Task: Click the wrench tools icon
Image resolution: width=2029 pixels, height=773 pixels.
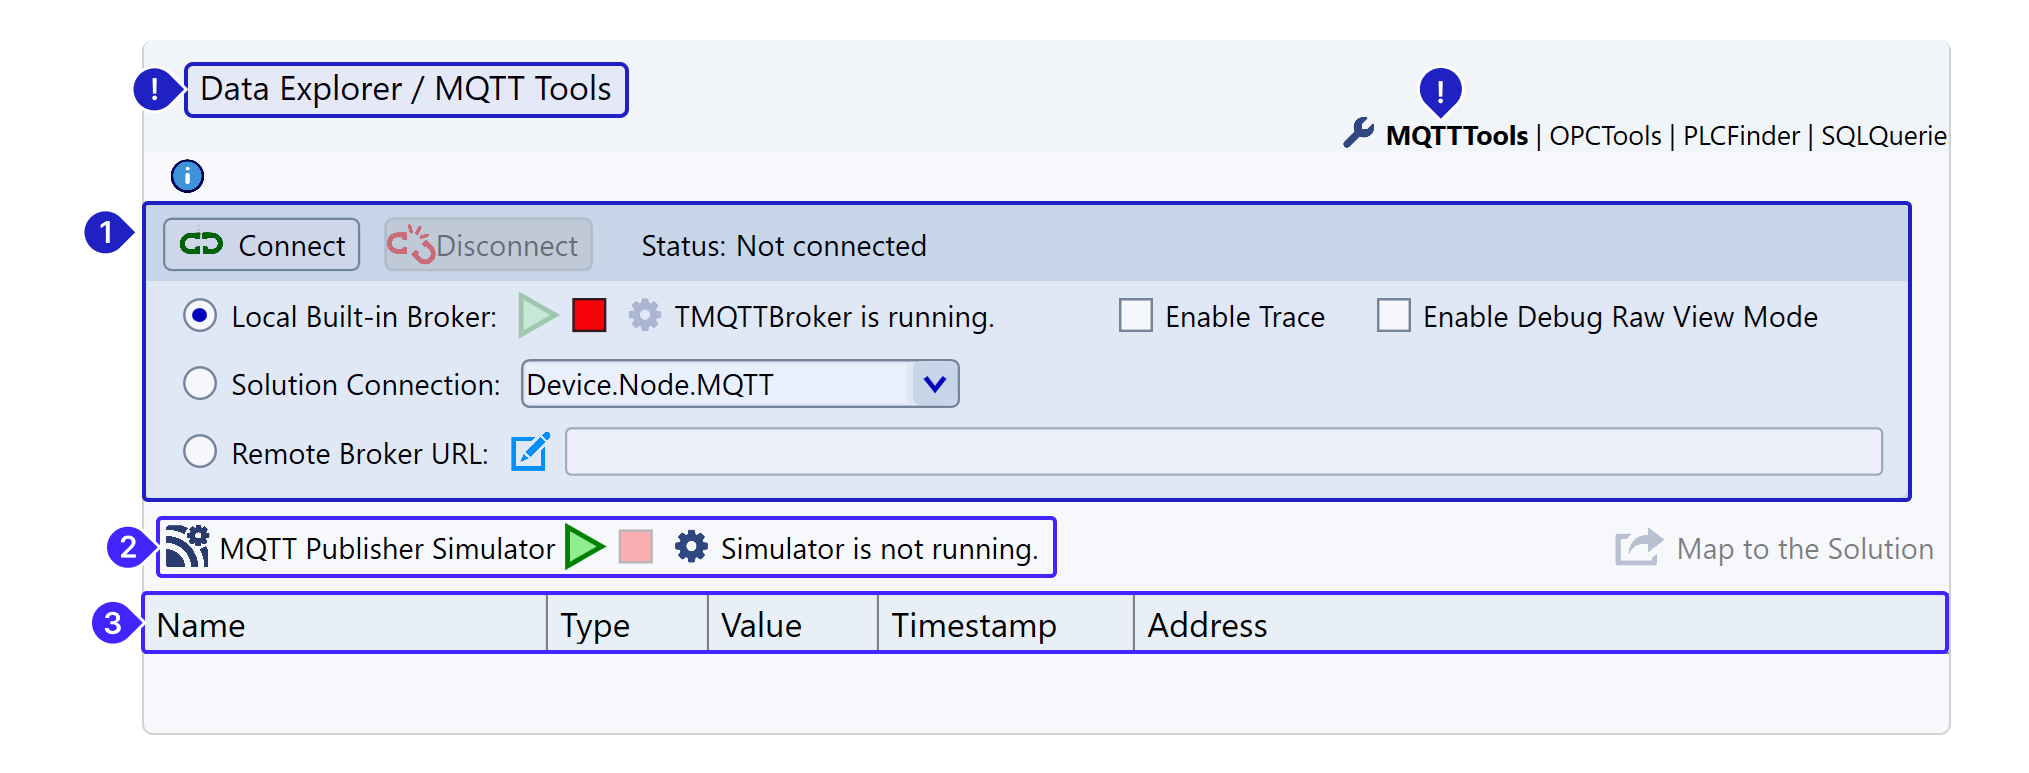Action: coord(1358,133)
